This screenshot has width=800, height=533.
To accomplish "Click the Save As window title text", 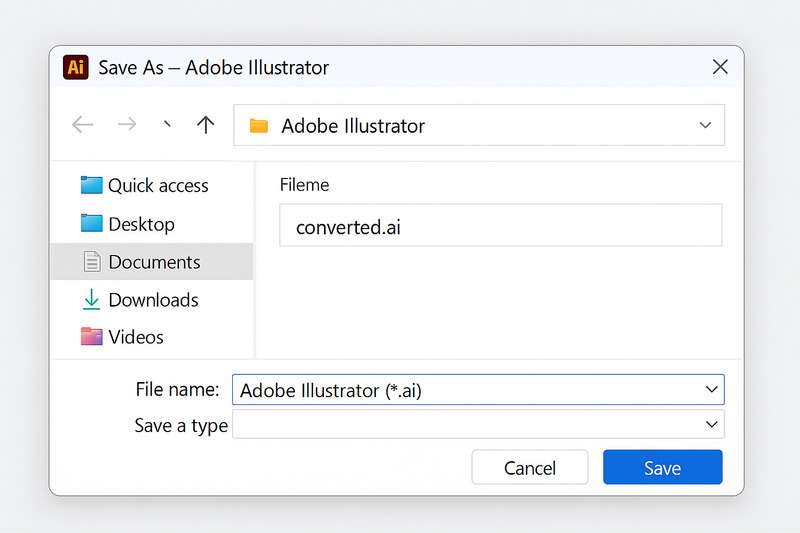I will coord(213,67).
